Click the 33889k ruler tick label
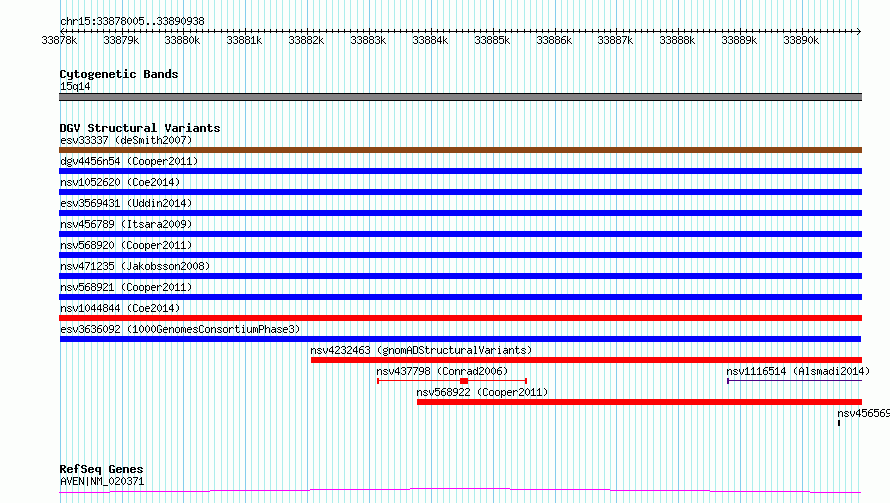890x503 pixels. tap(739, 40)
